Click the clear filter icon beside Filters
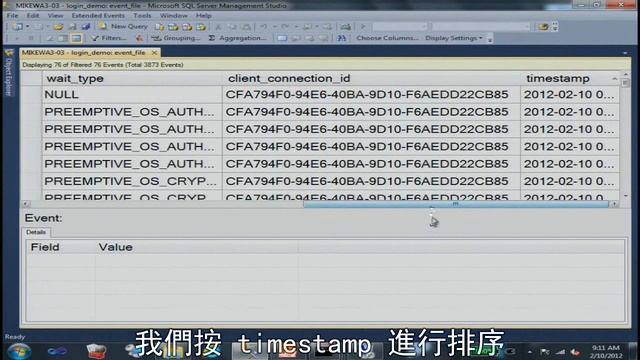Image resolution: width=640 pixels, height=360 pixels. [x=139, y=38]
